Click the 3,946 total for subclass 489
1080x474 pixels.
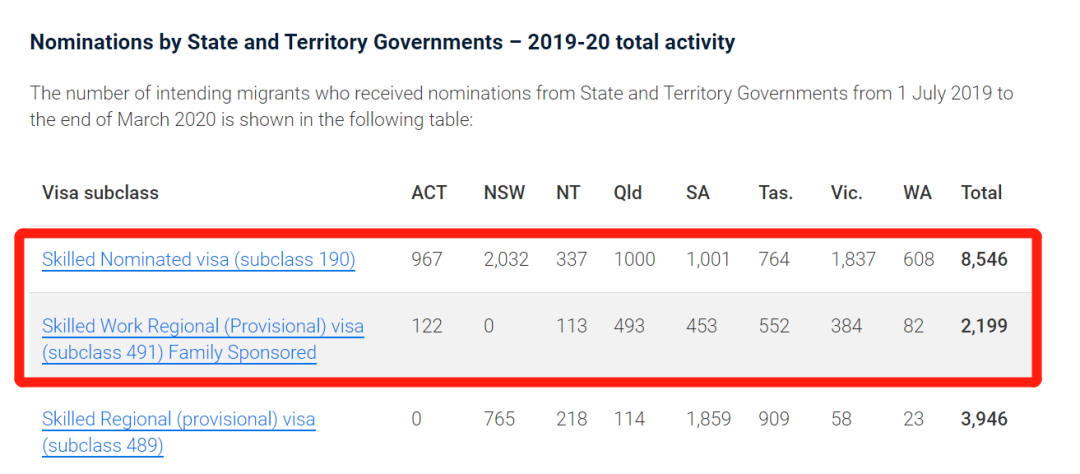984,420
